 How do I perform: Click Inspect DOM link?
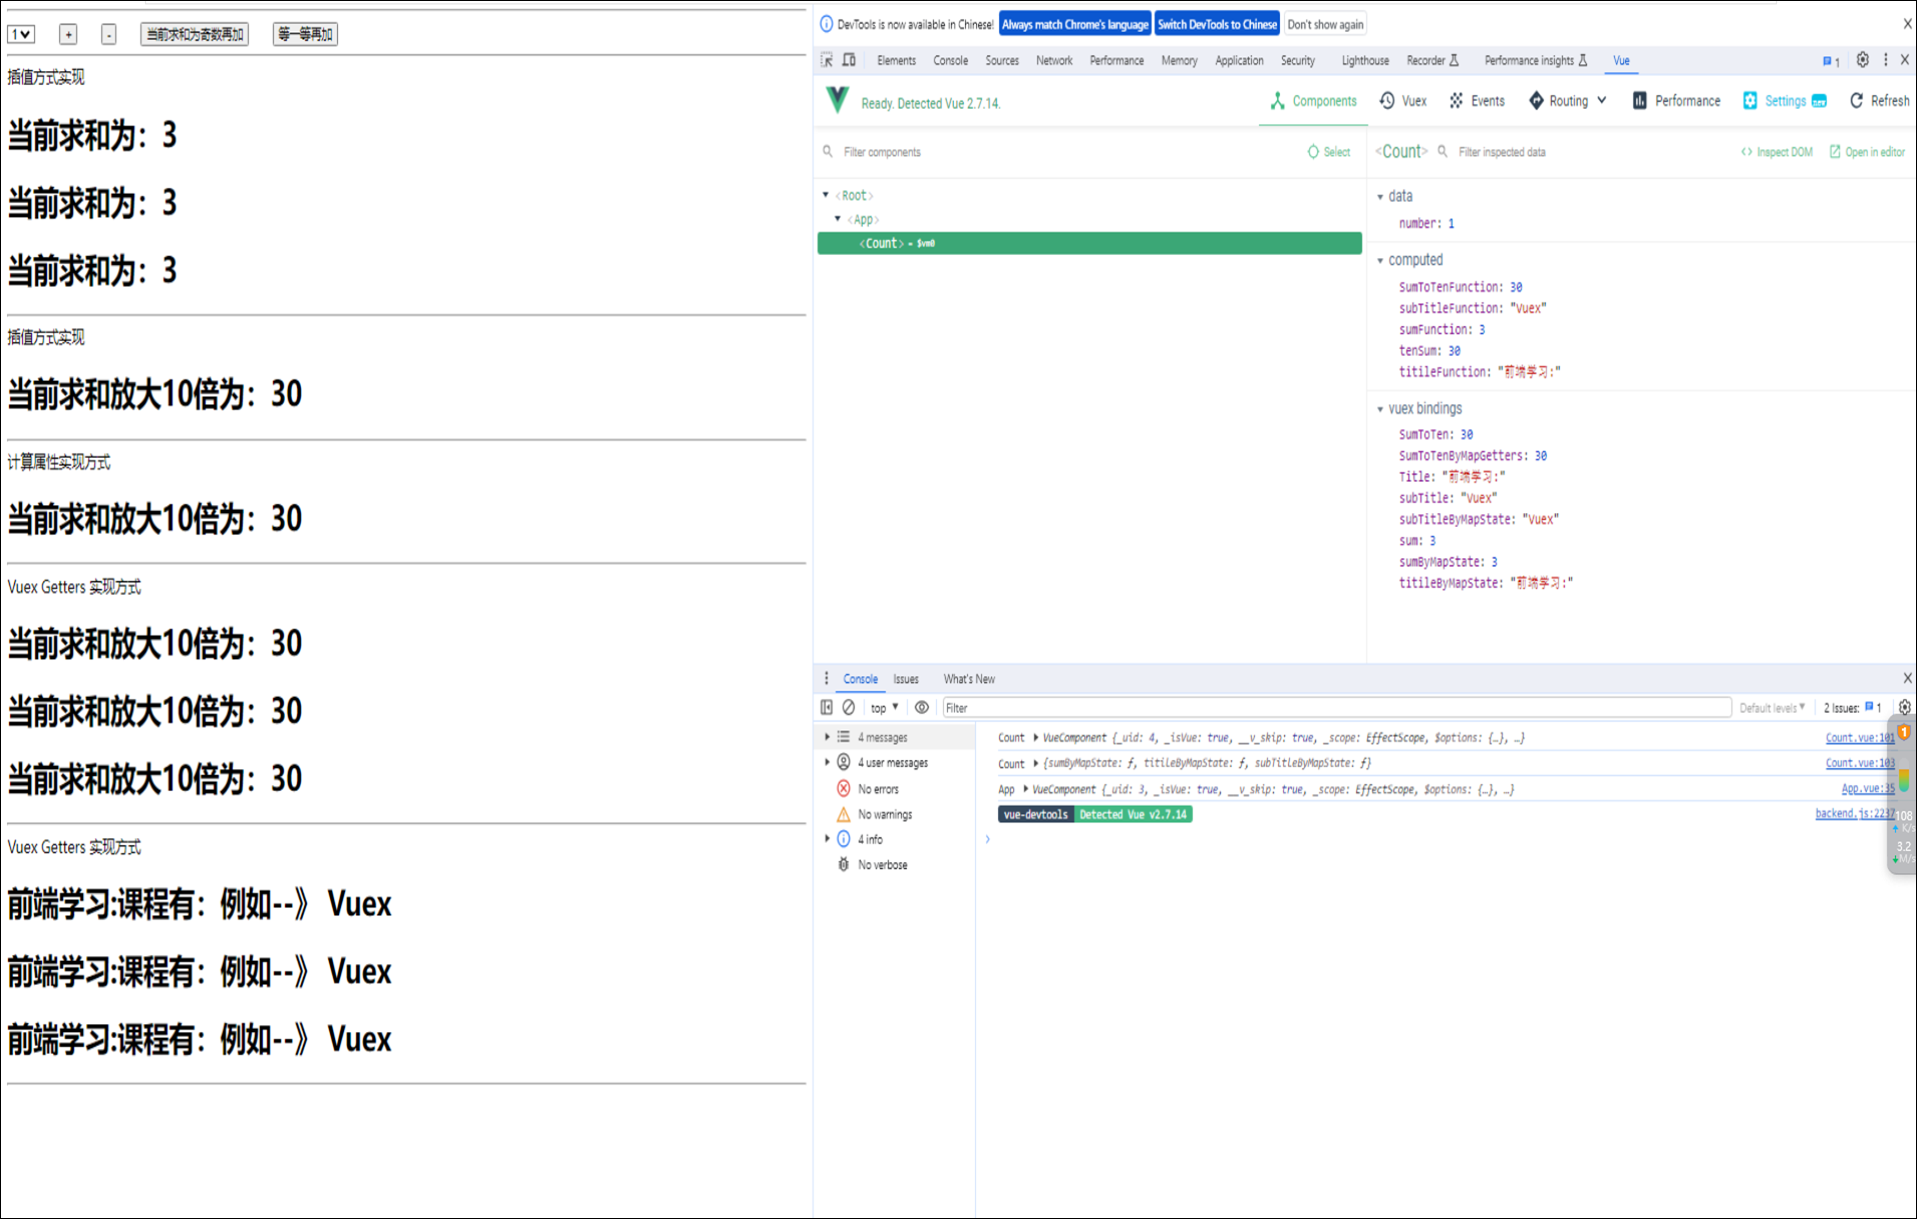coord(1776,152)
